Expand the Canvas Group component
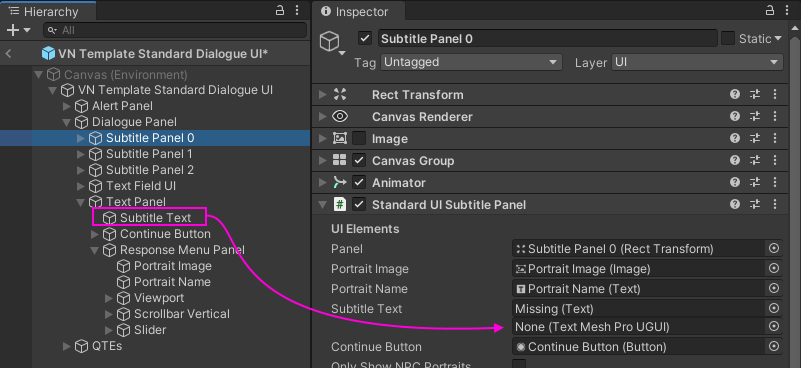 pos(322,160)
